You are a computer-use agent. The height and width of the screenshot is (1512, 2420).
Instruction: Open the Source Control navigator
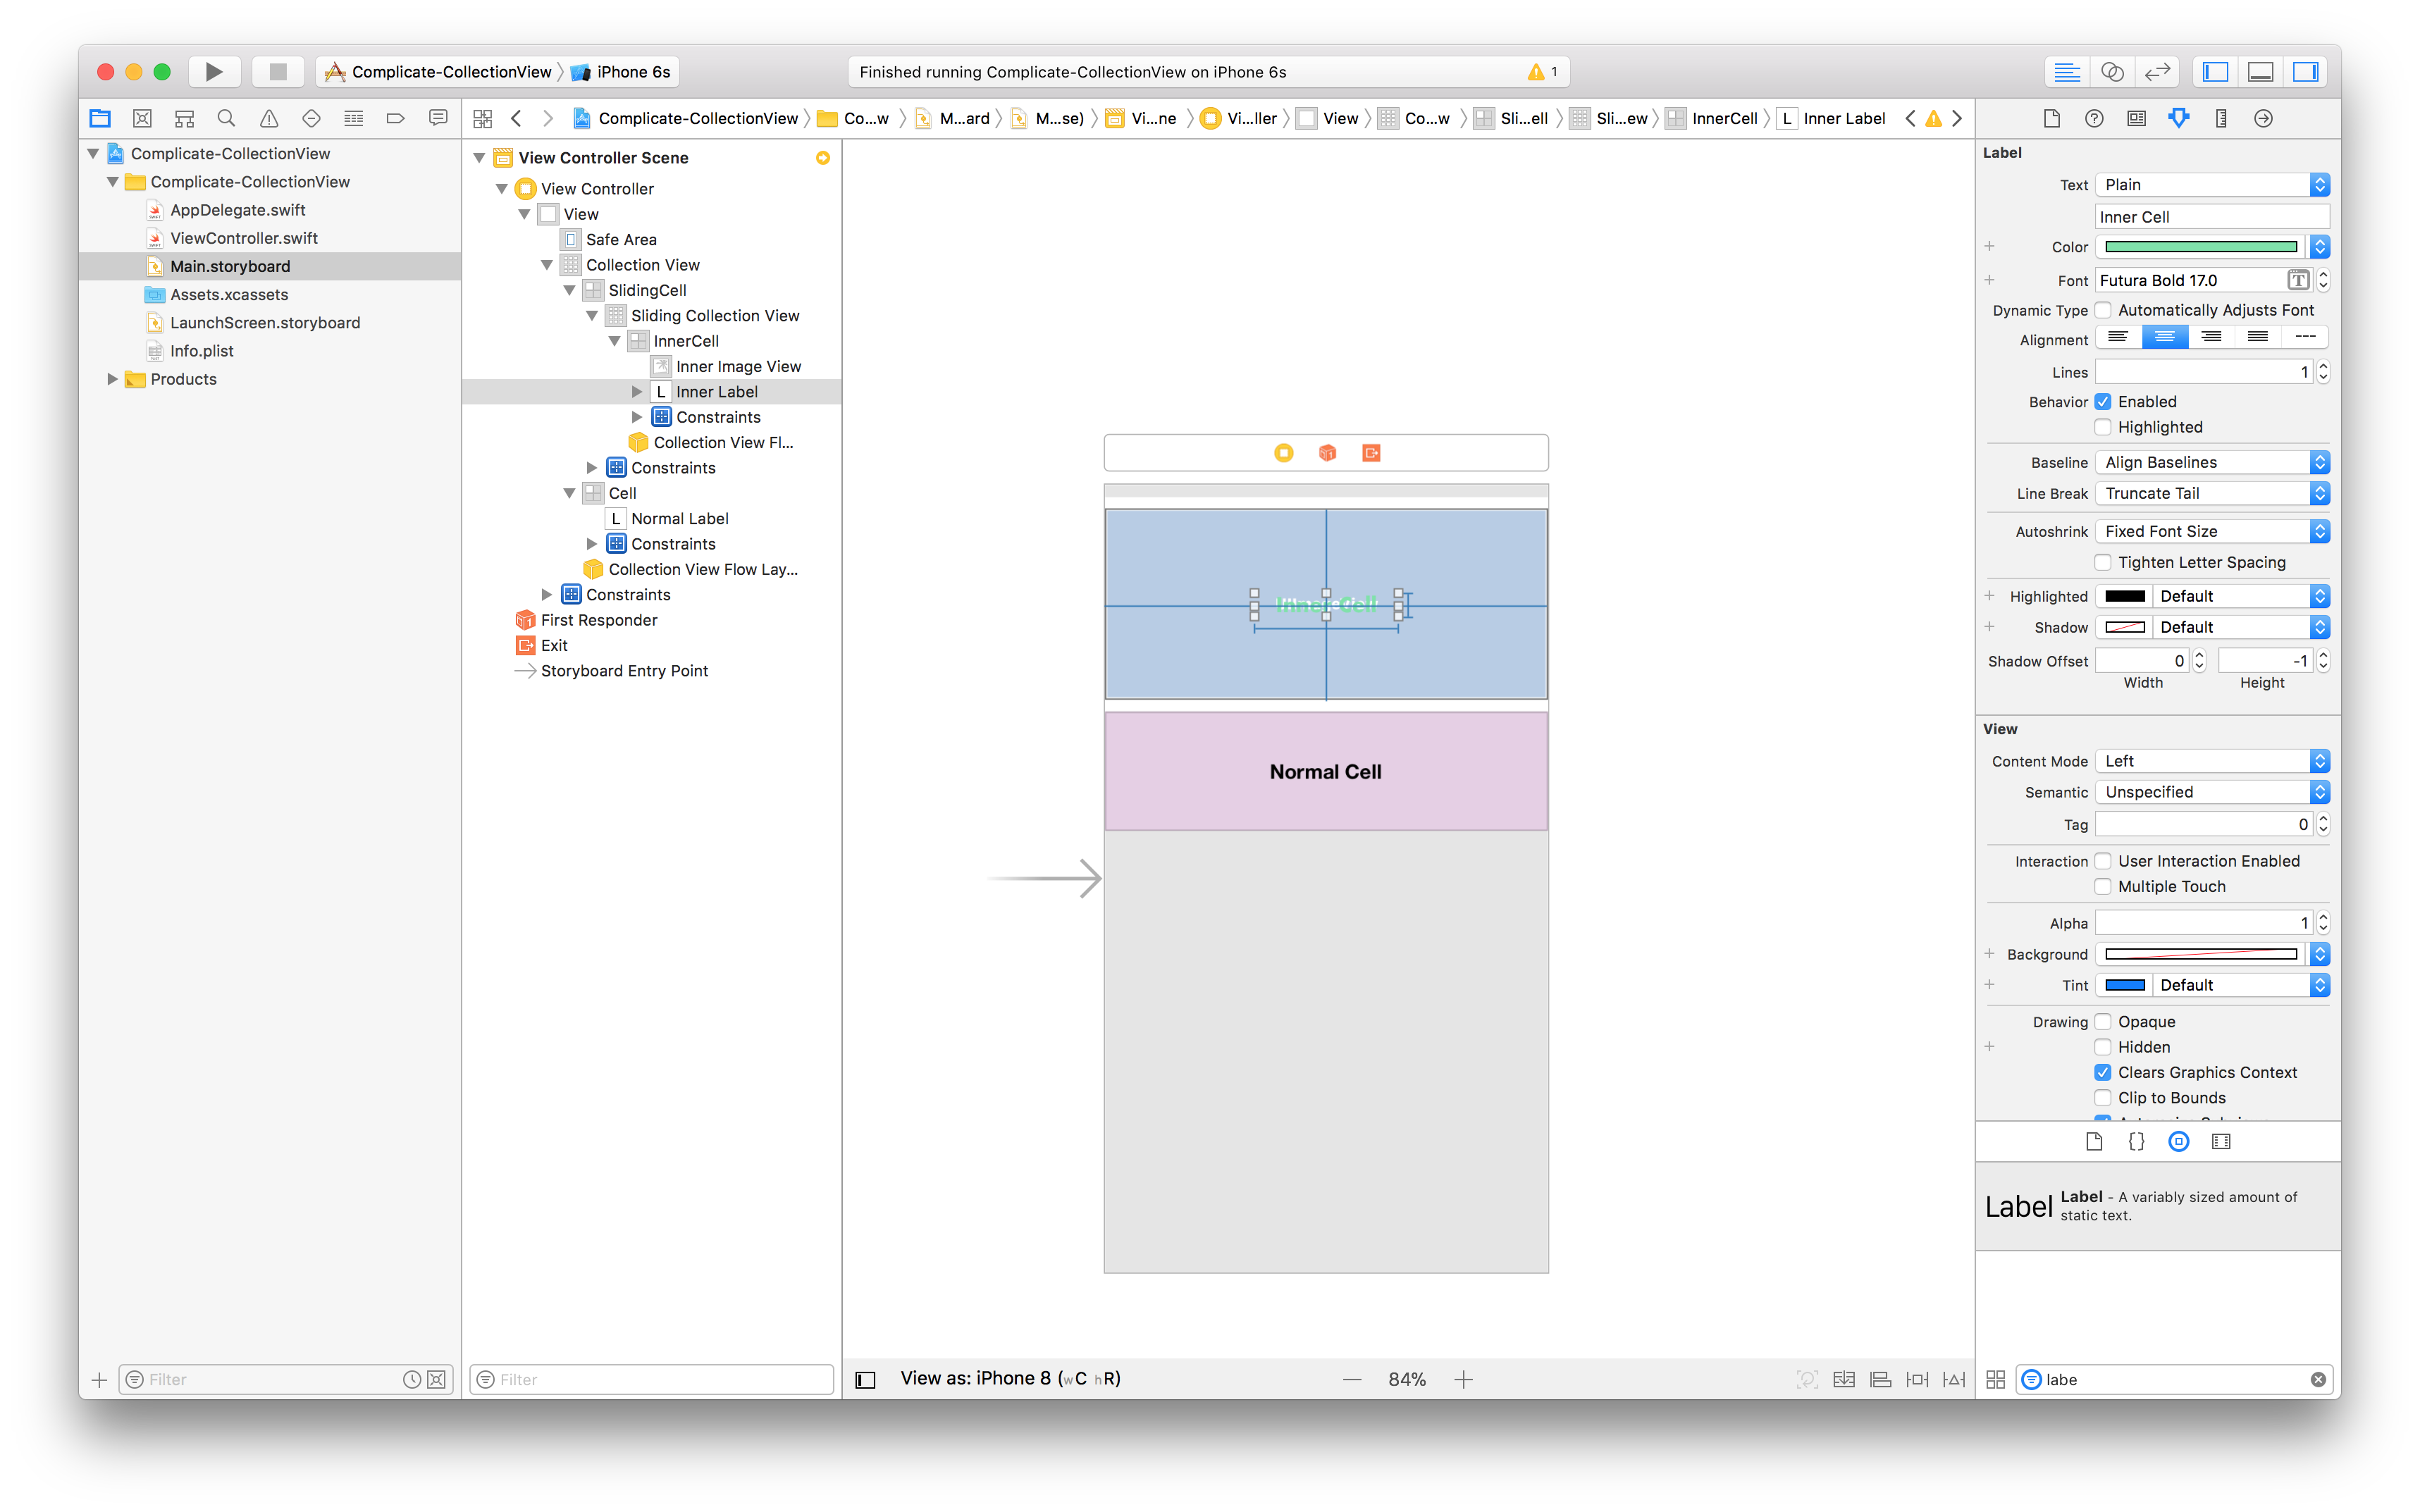click(x=142, y=118)
